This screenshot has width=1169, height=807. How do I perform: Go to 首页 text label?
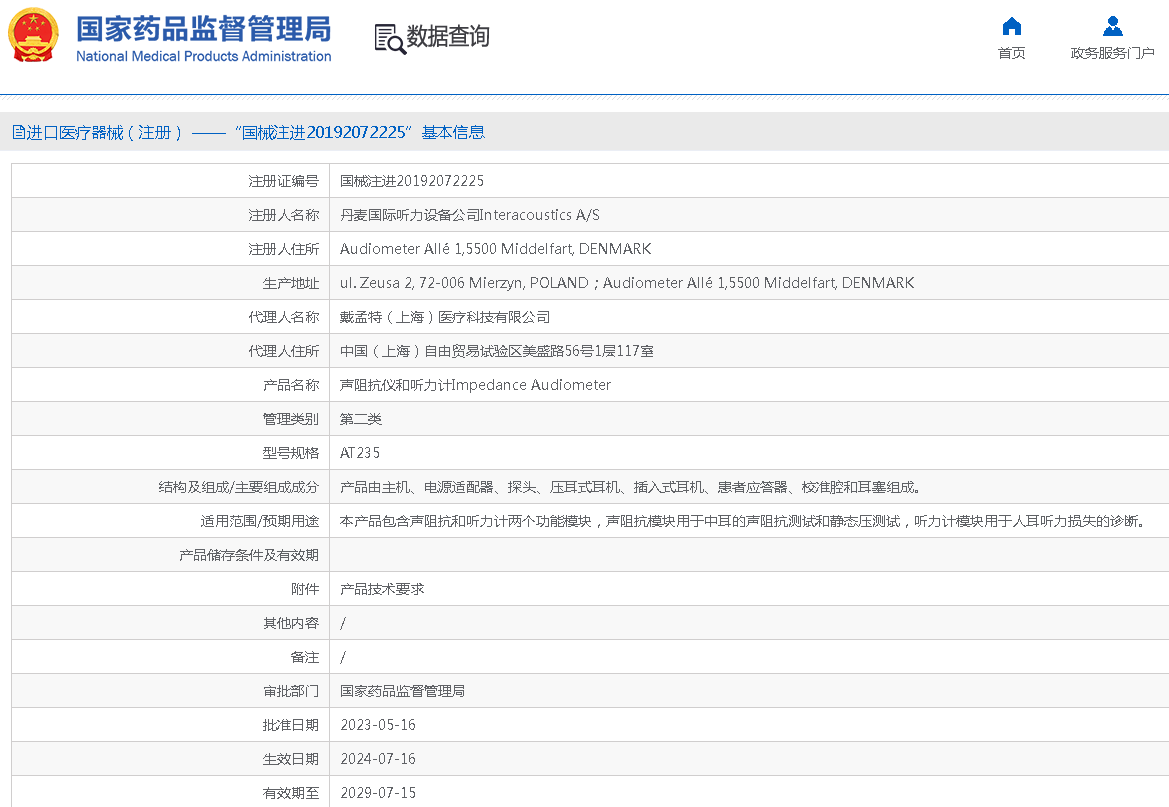click(x=1011, y=53)
